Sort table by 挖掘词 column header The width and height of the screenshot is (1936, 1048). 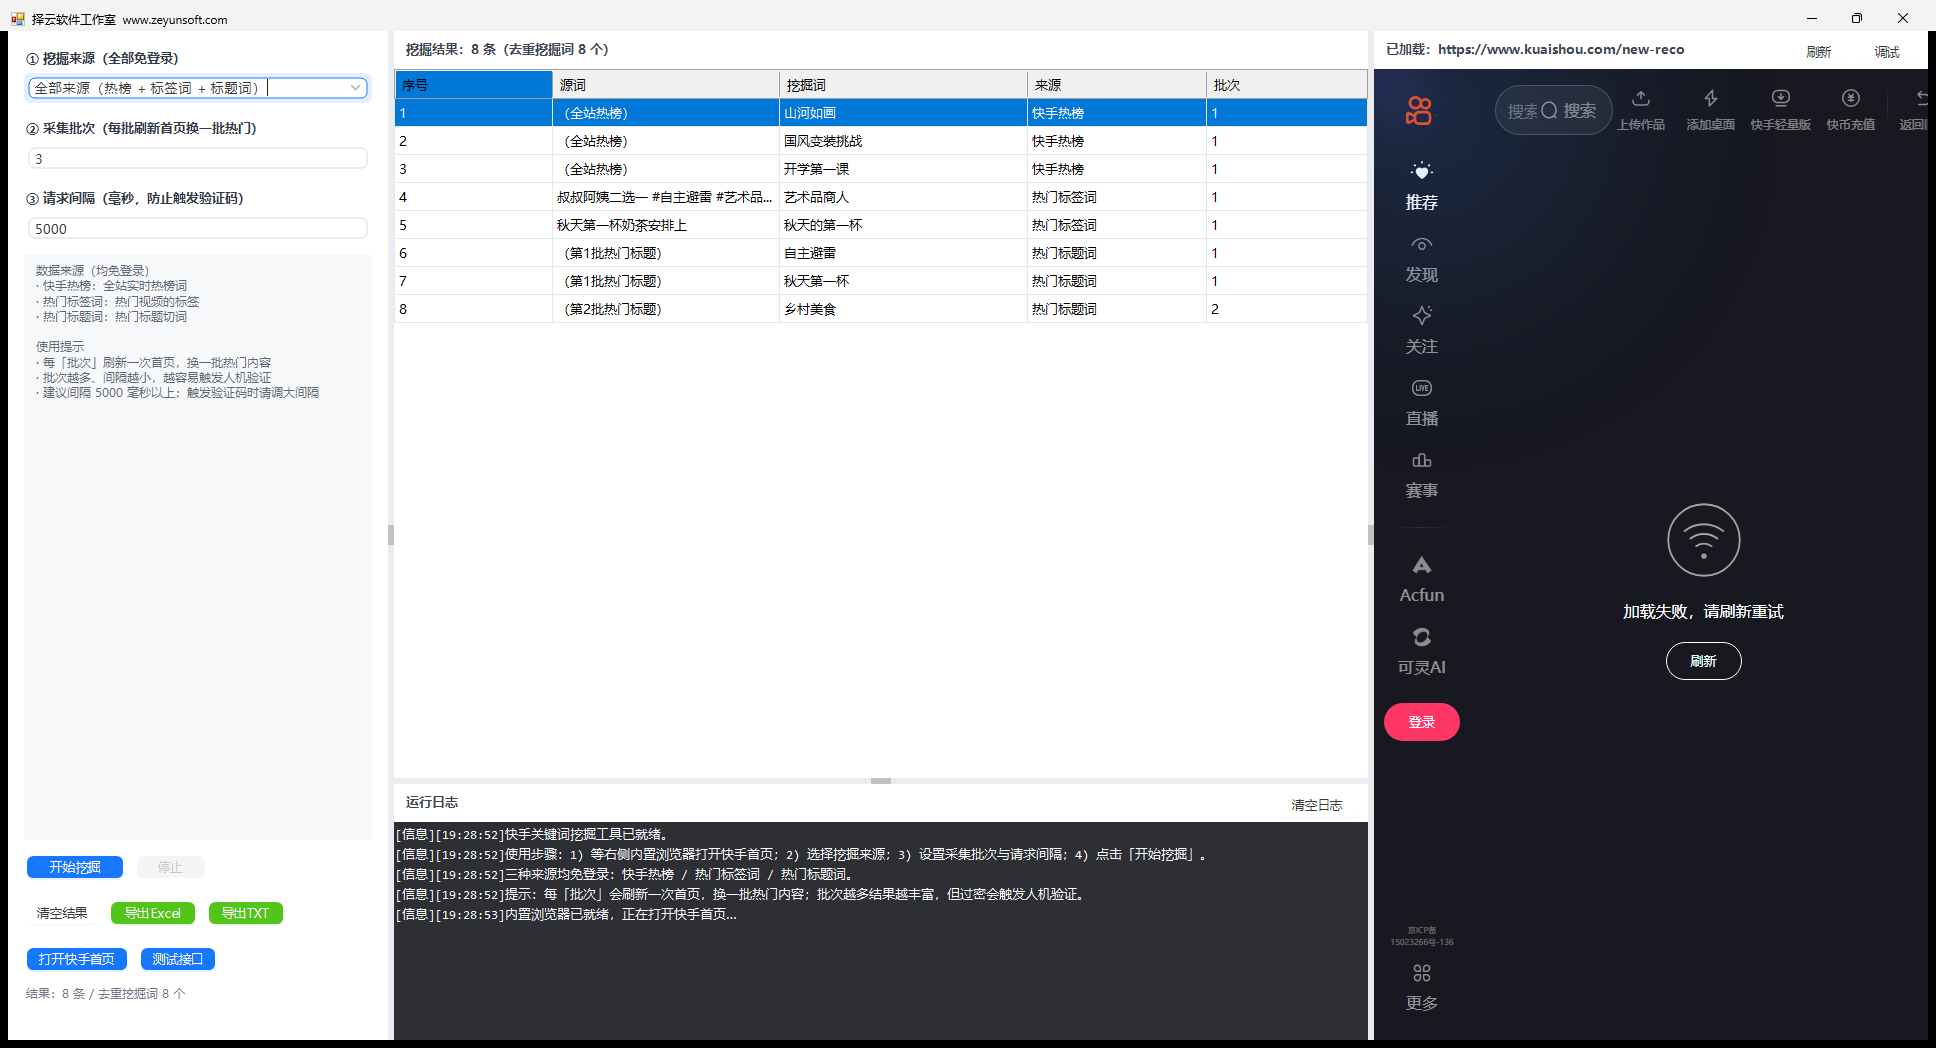(903, 85)
